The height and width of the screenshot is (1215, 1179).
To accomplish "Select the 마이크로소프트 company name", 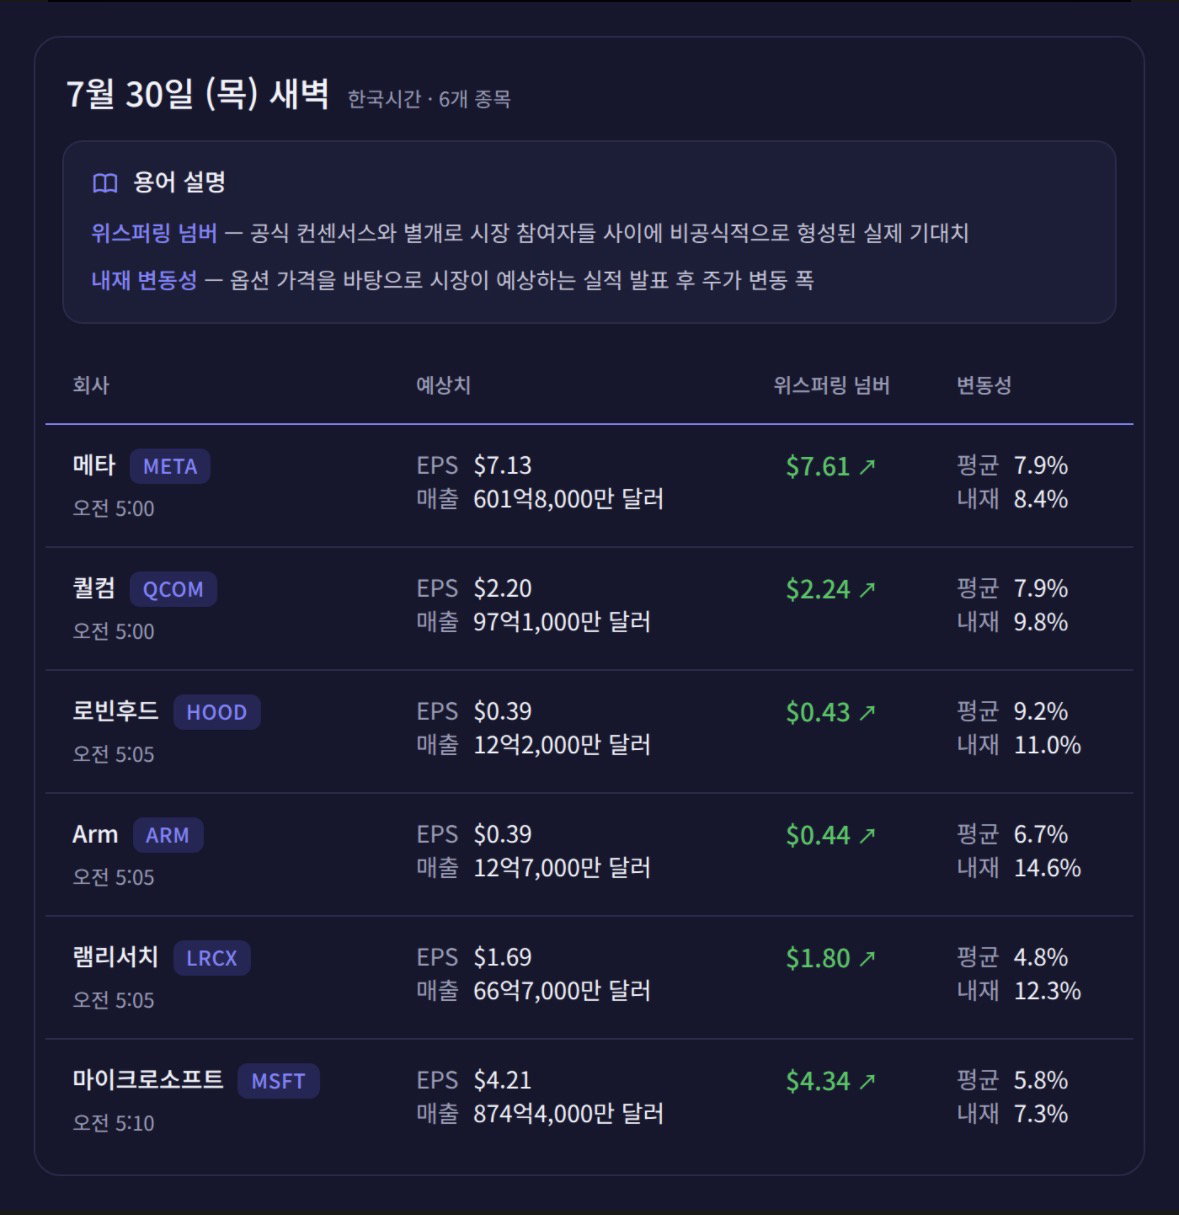I will tap(148, 1080).
